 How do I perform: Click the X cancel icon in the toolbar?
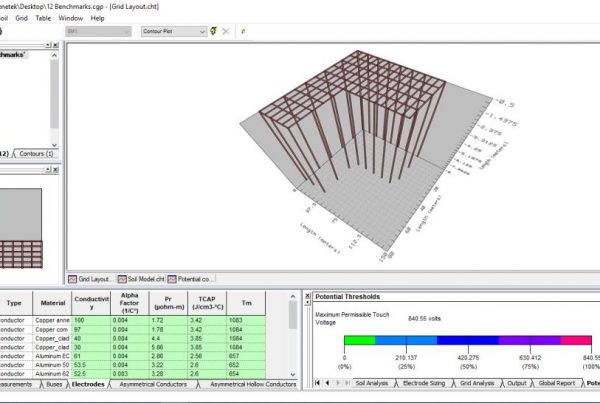point(226,32)
